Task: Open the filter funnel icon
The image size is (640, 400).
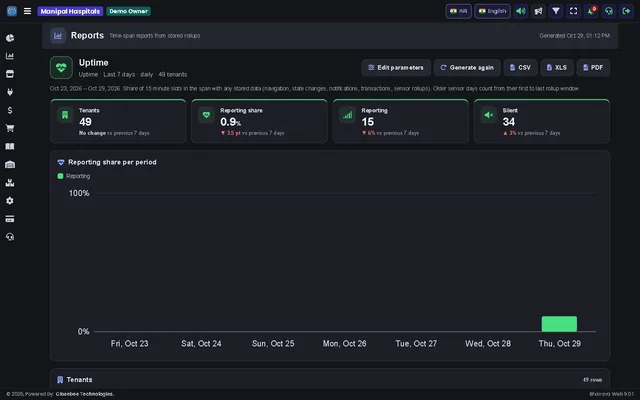Action: pos(556,11)
